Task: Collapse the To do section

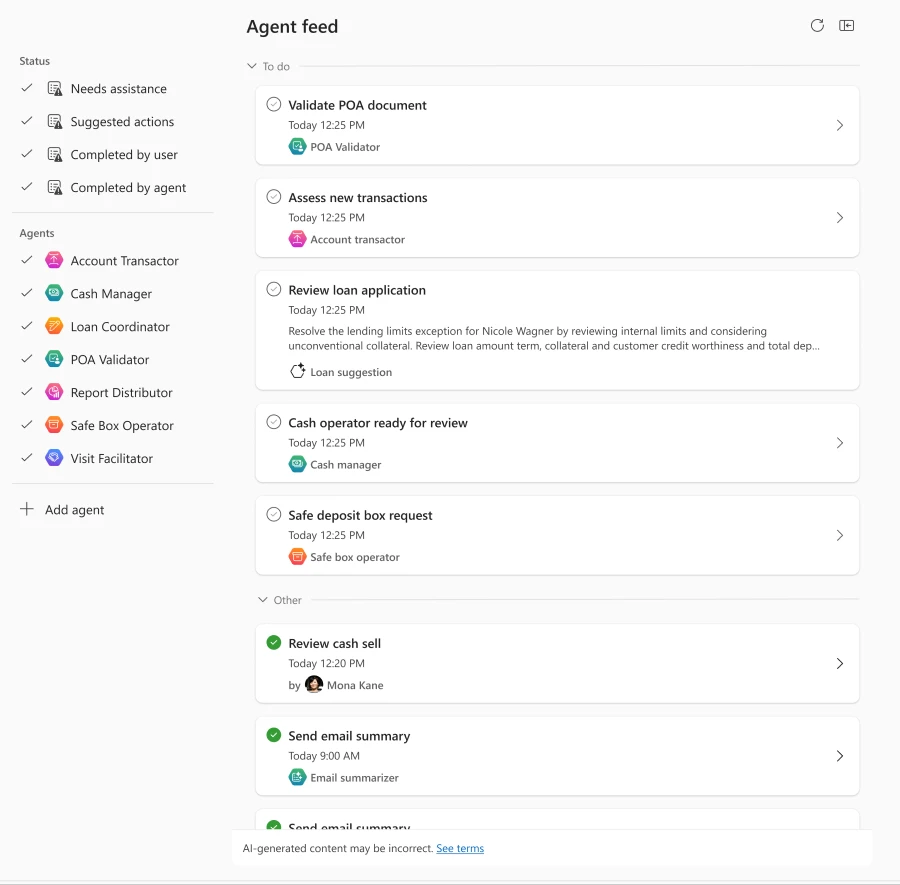Action: click(x=250, y=66)
